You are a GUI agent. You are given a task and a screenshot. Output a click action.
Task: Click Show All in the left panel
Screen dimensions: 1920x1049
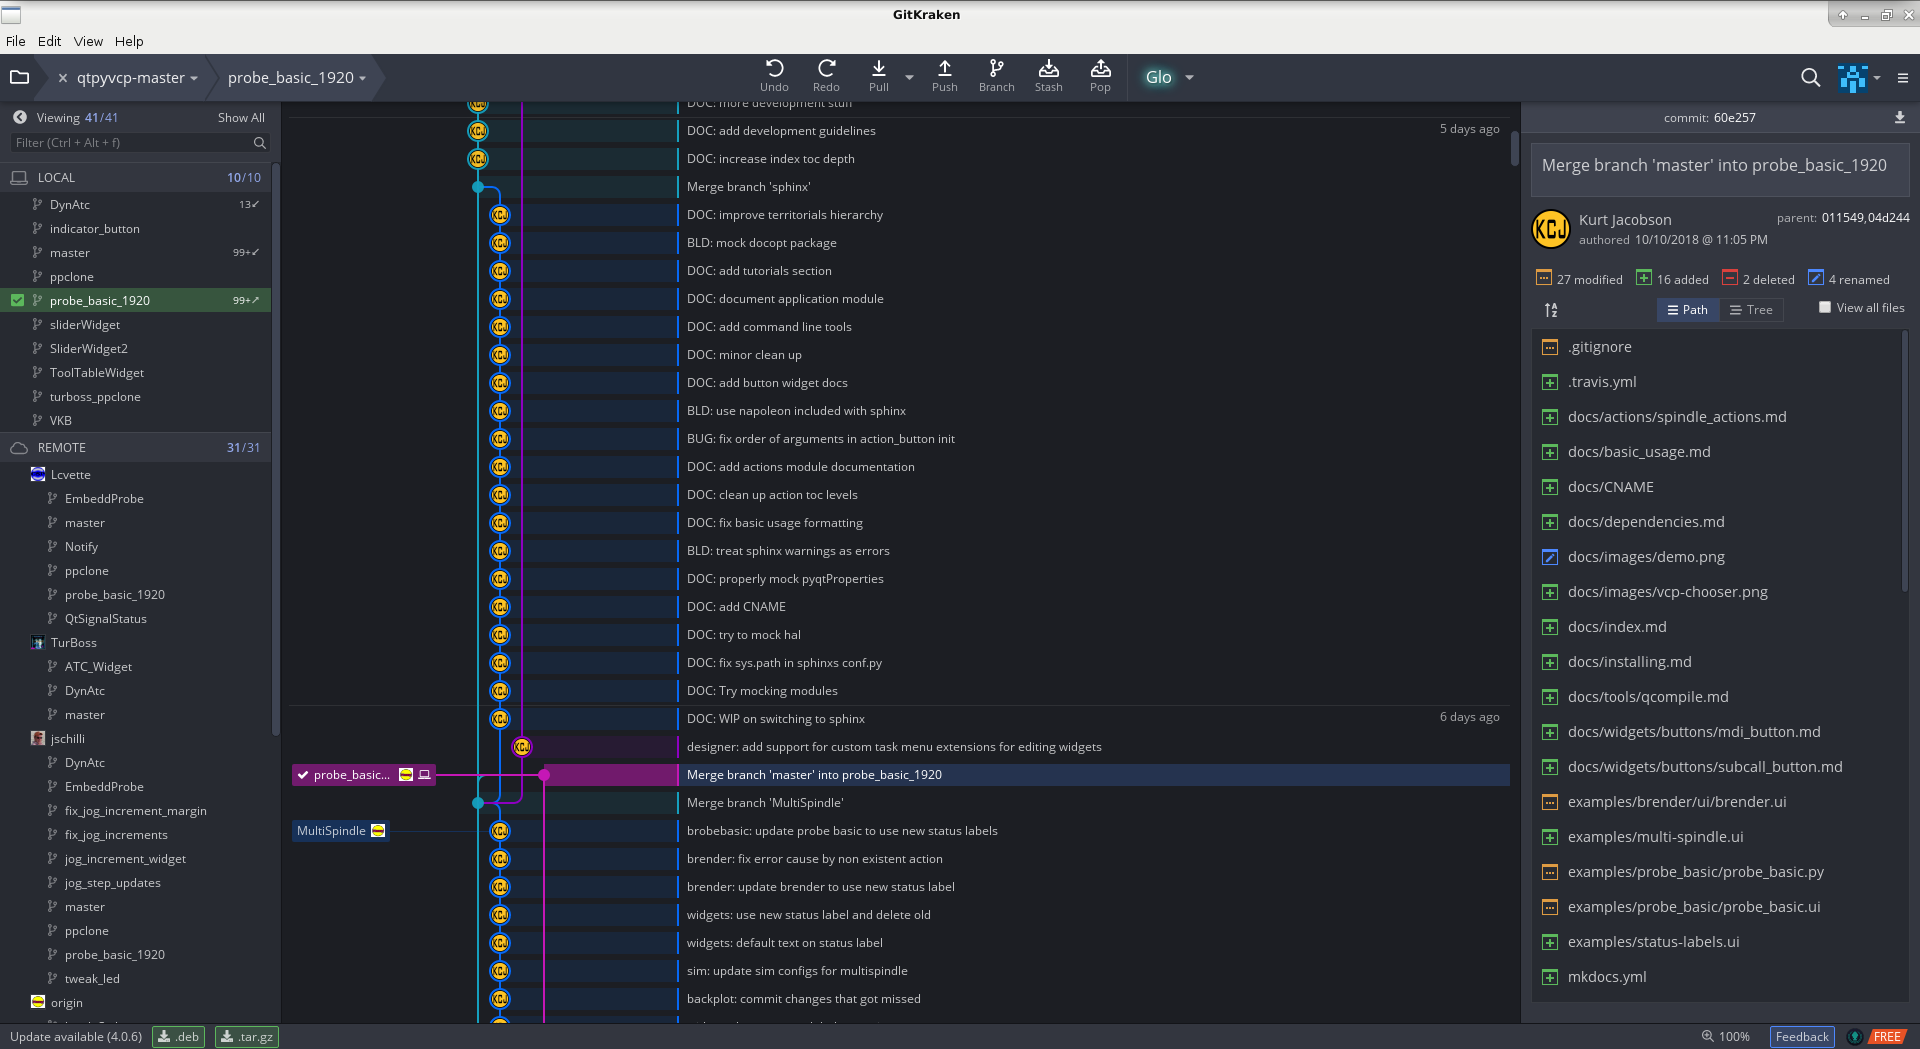241,117
